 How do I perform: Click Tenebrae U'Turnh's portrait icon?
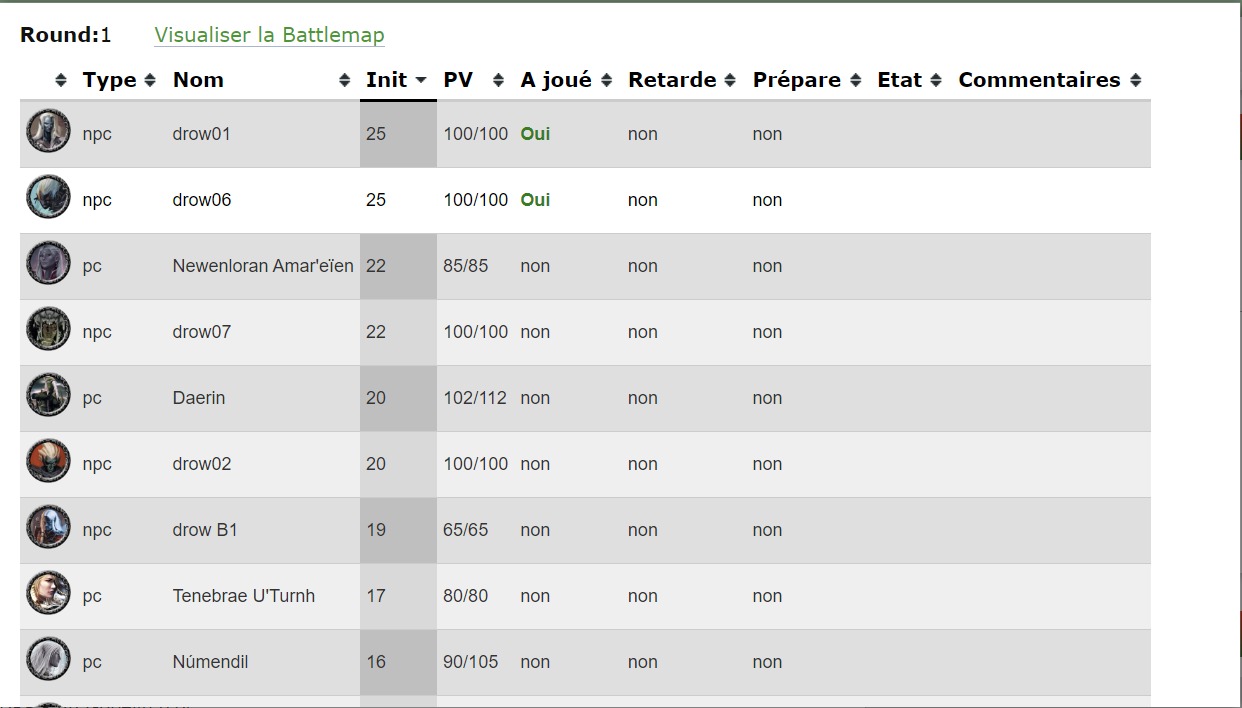coord(48,594)
